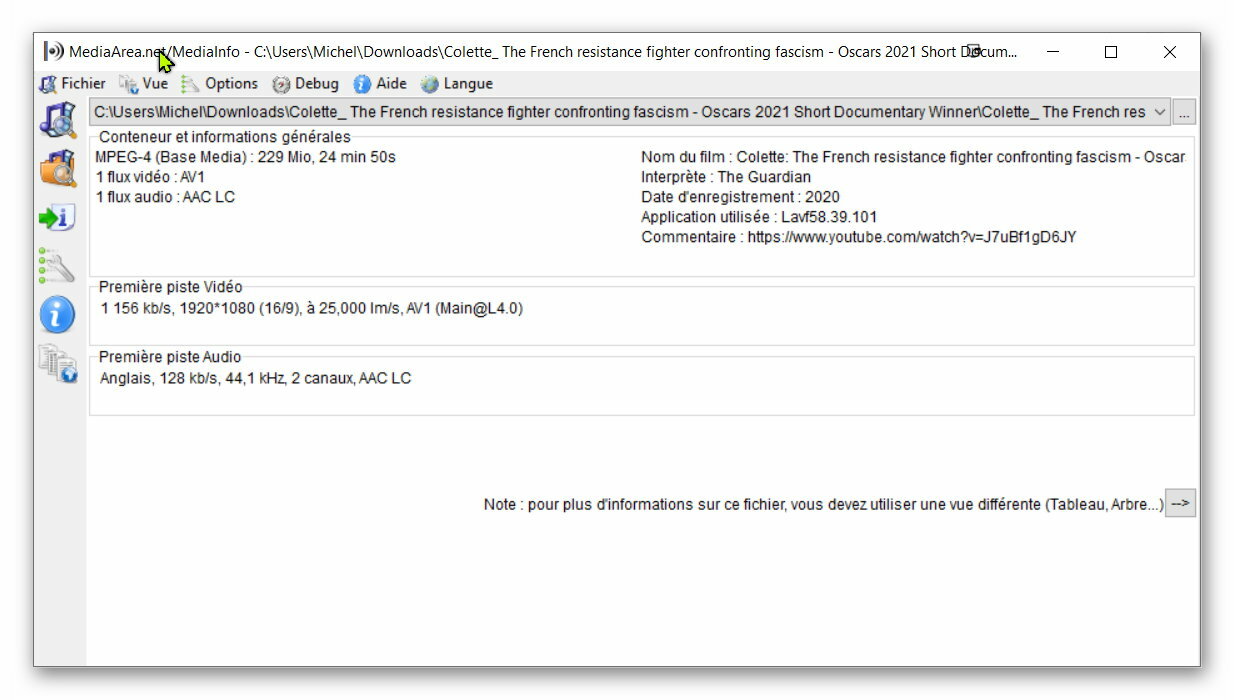Click the 'Note : pour plus d'informations' text
1234x700 pixels.
tap(823, 505)
